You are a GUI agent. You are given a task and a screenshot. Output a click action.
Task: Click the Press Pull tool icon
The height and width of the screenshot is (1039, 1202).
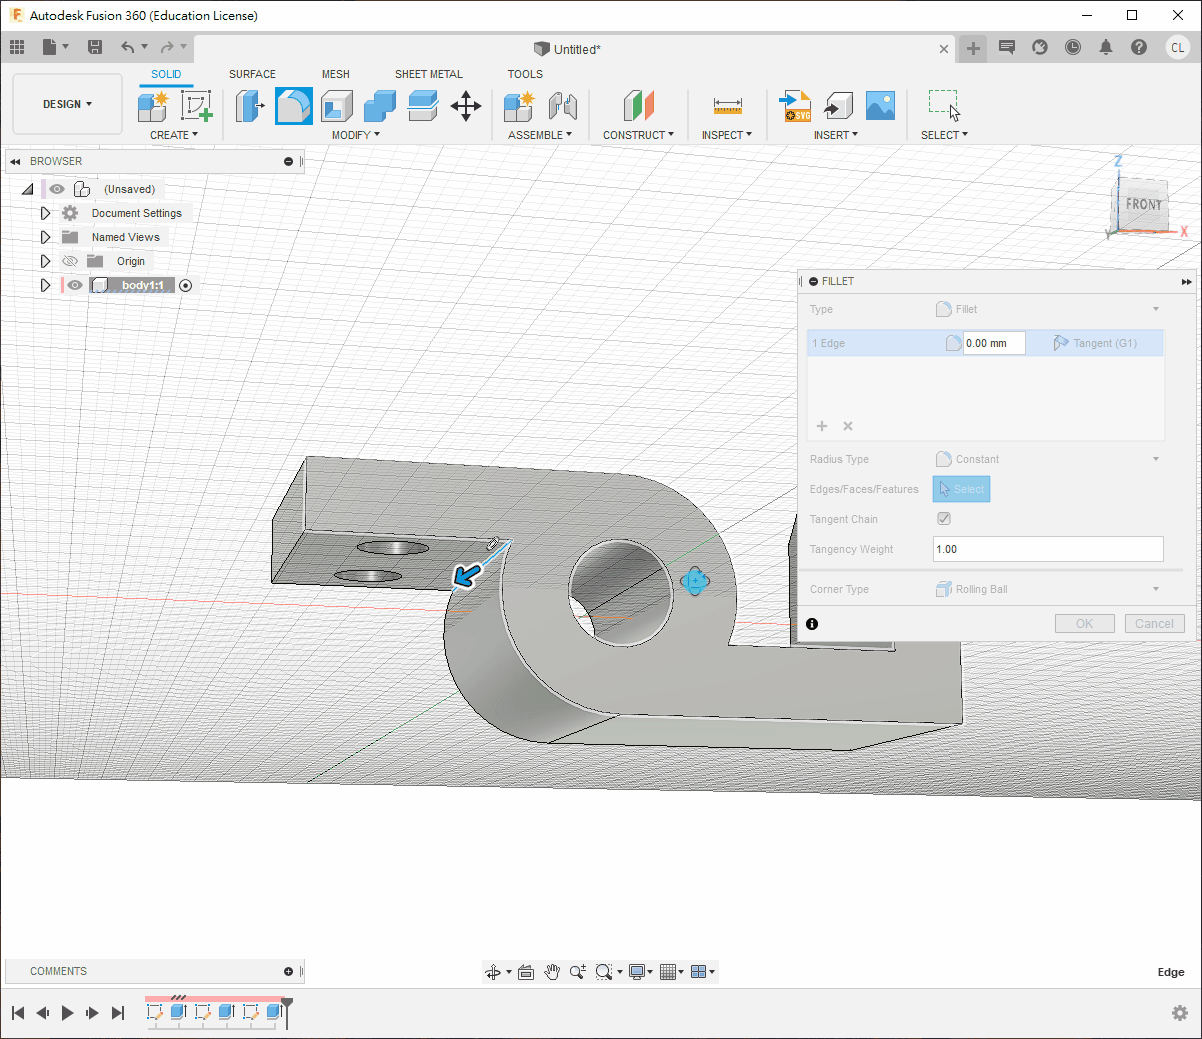249,106
